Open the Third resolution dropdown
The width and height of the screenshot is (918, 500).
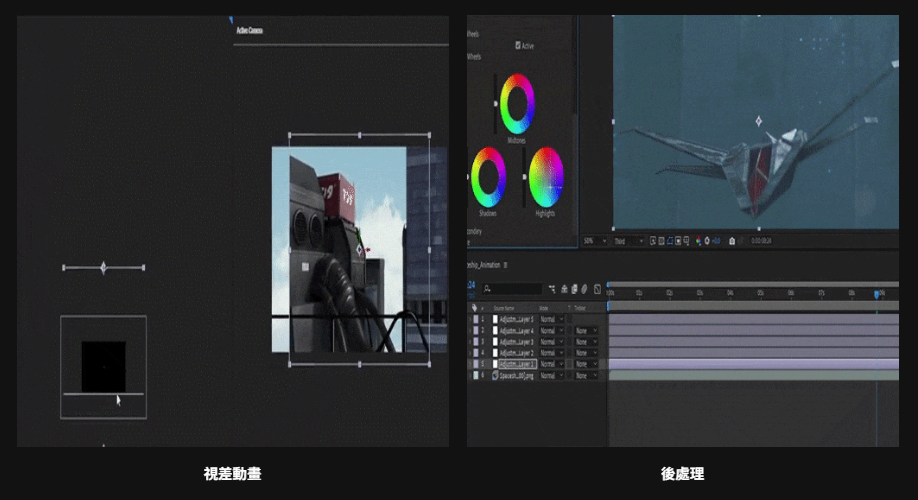pos(628,241)
